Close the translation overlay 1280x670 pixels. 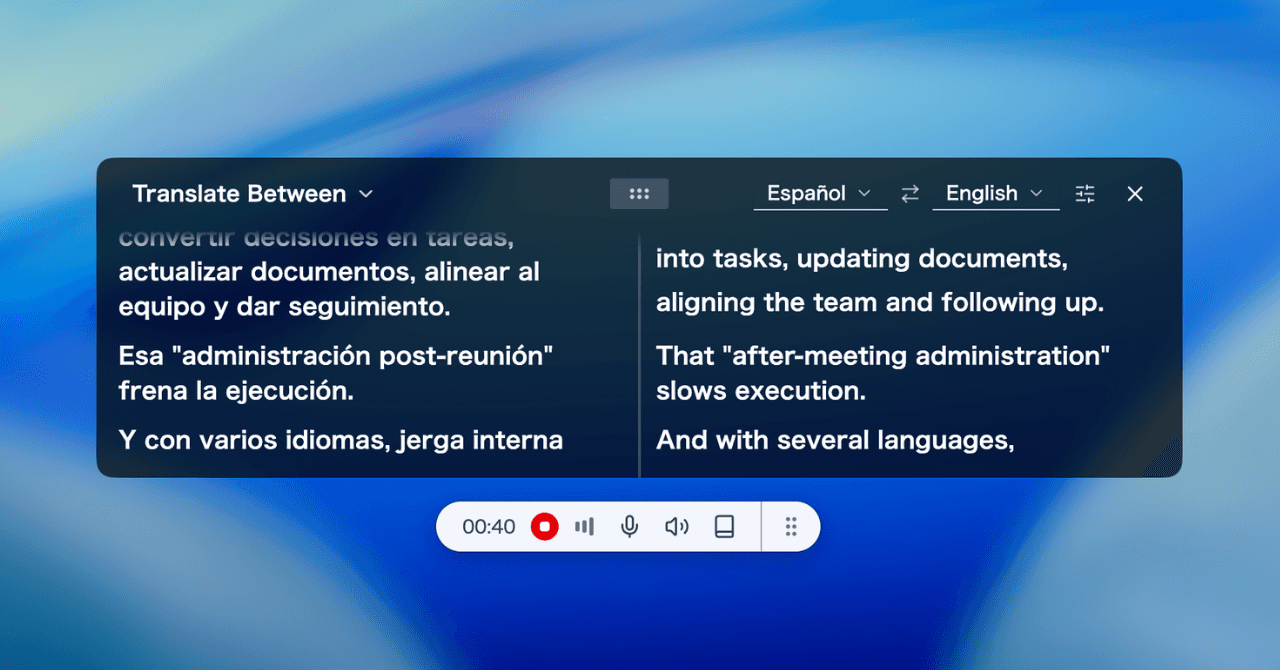(1134, 193)
